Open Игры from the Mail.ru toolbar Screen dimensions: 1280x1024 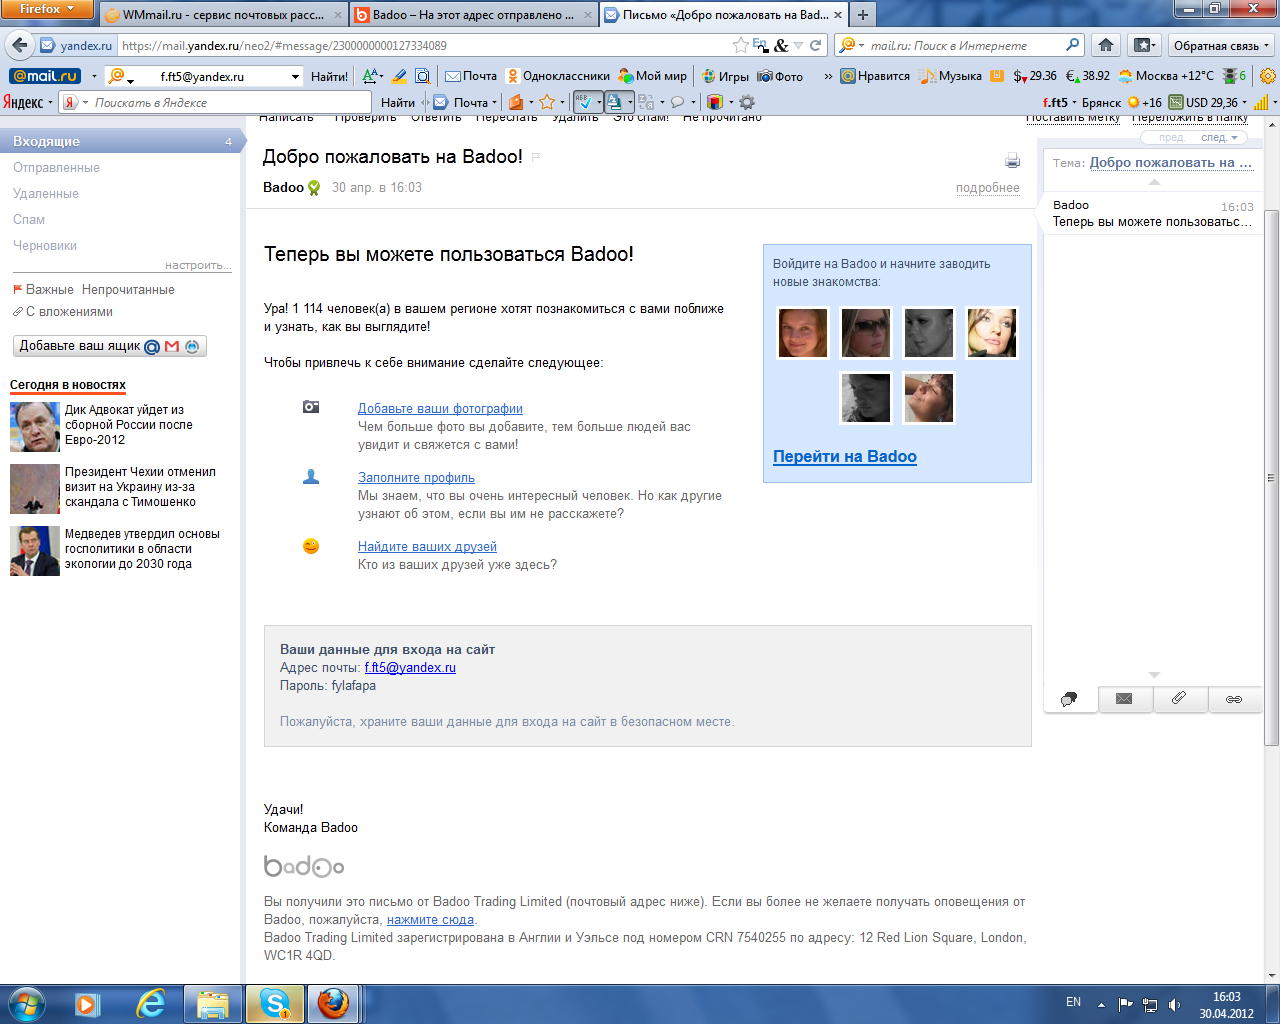[x=725, y=76]
